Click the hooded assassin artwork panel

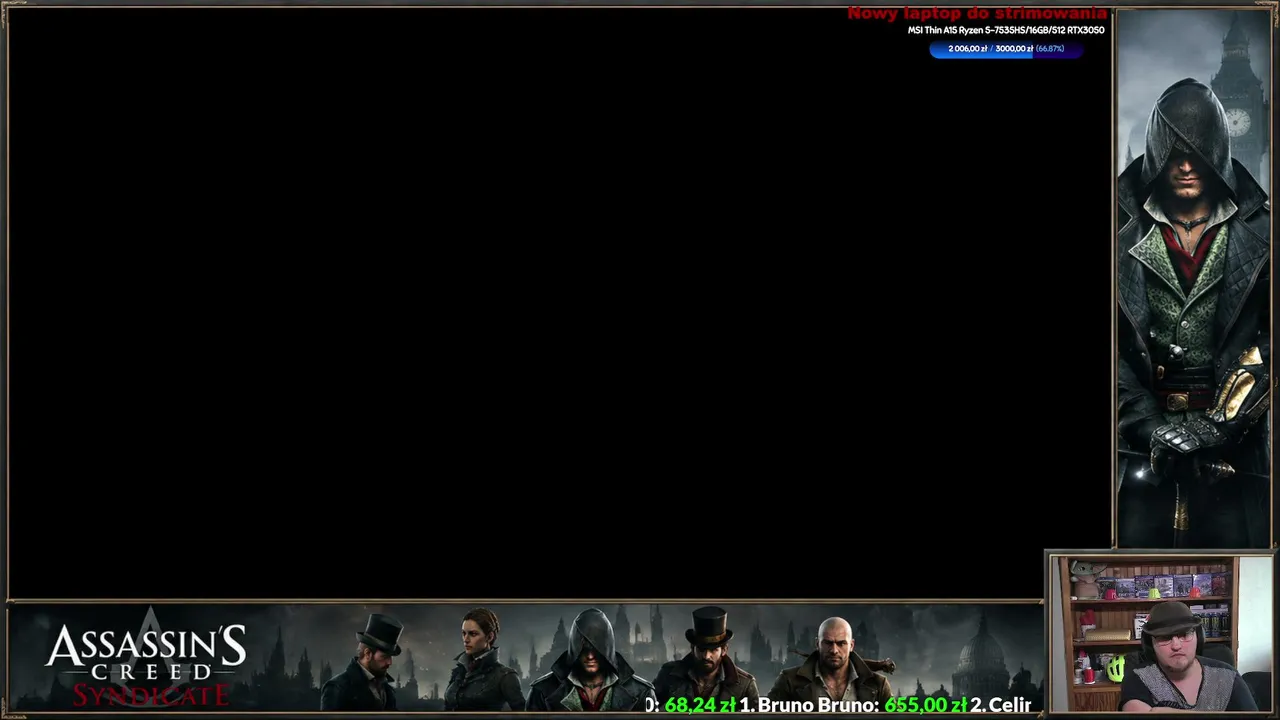[1193, 279]
